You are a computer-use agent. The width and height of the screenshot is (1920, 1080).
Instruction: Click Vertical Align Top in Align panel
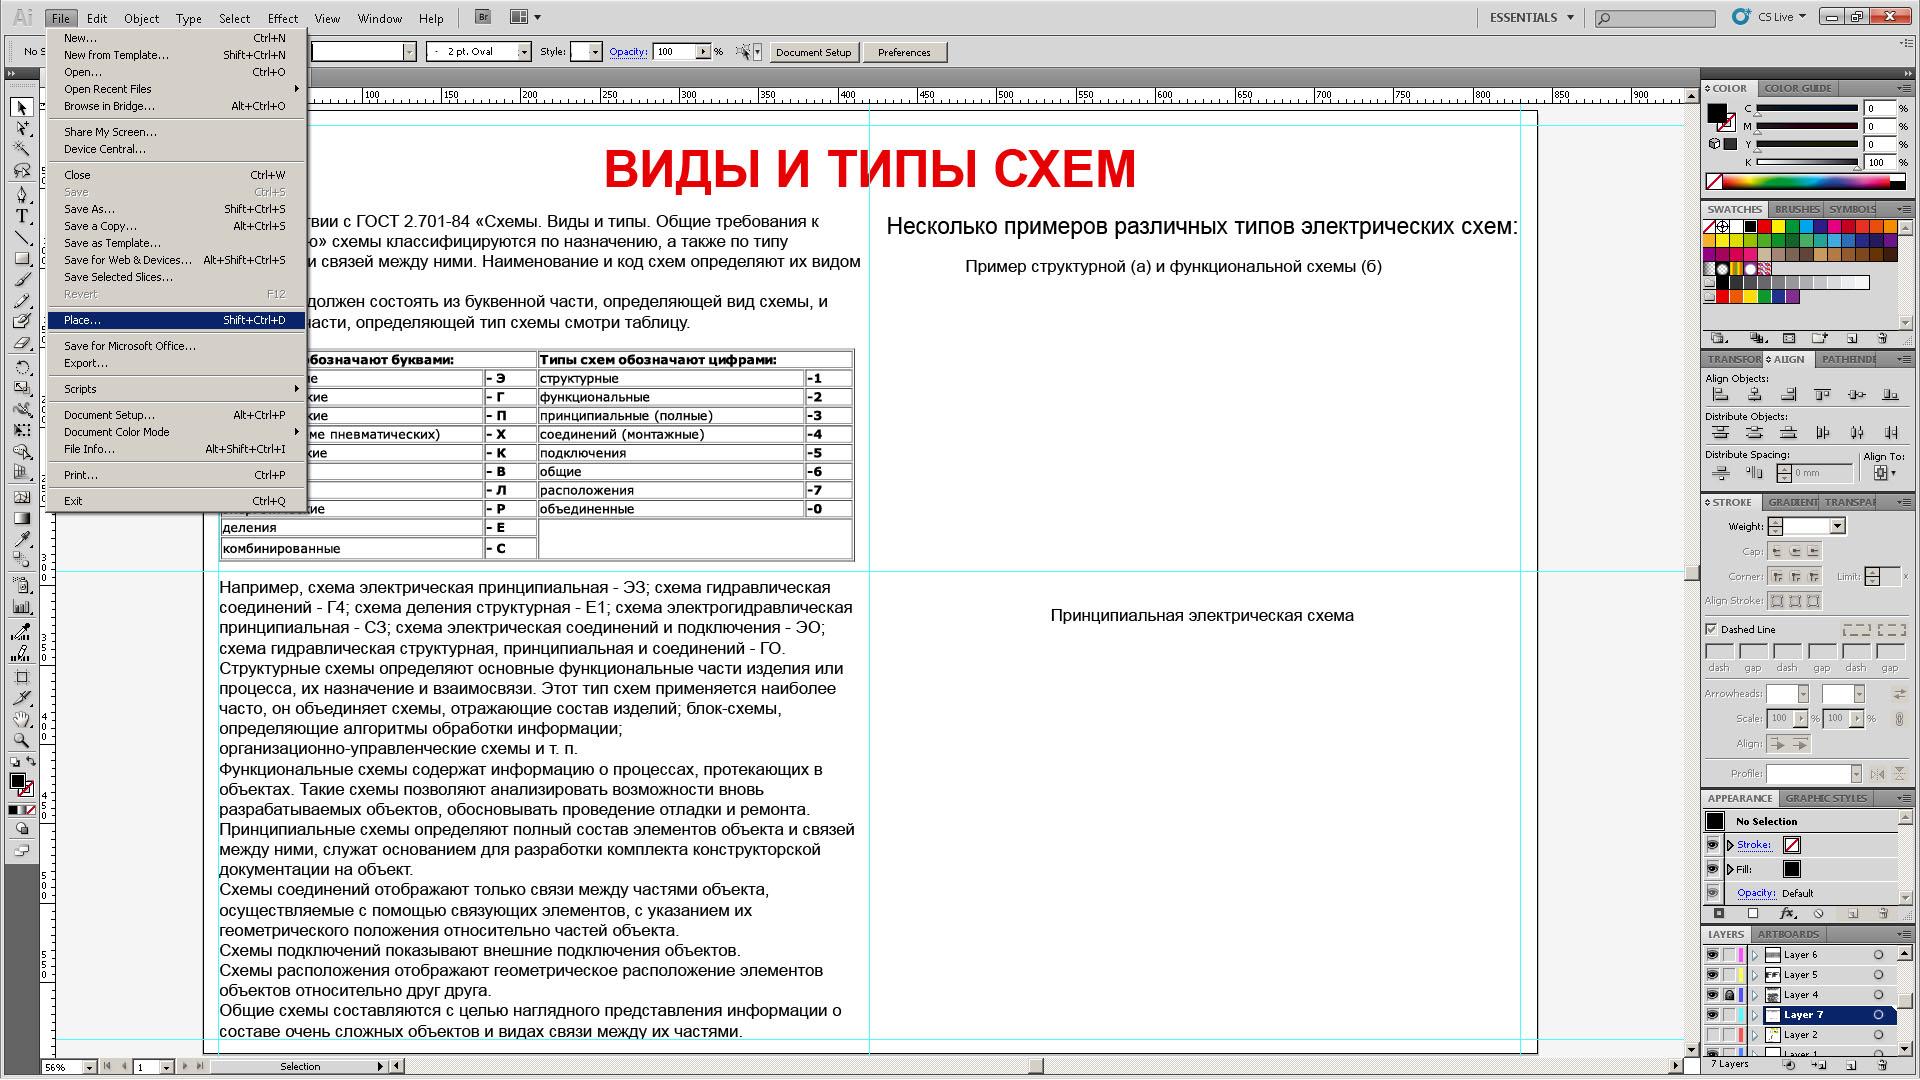click(x=1823, y=395)
